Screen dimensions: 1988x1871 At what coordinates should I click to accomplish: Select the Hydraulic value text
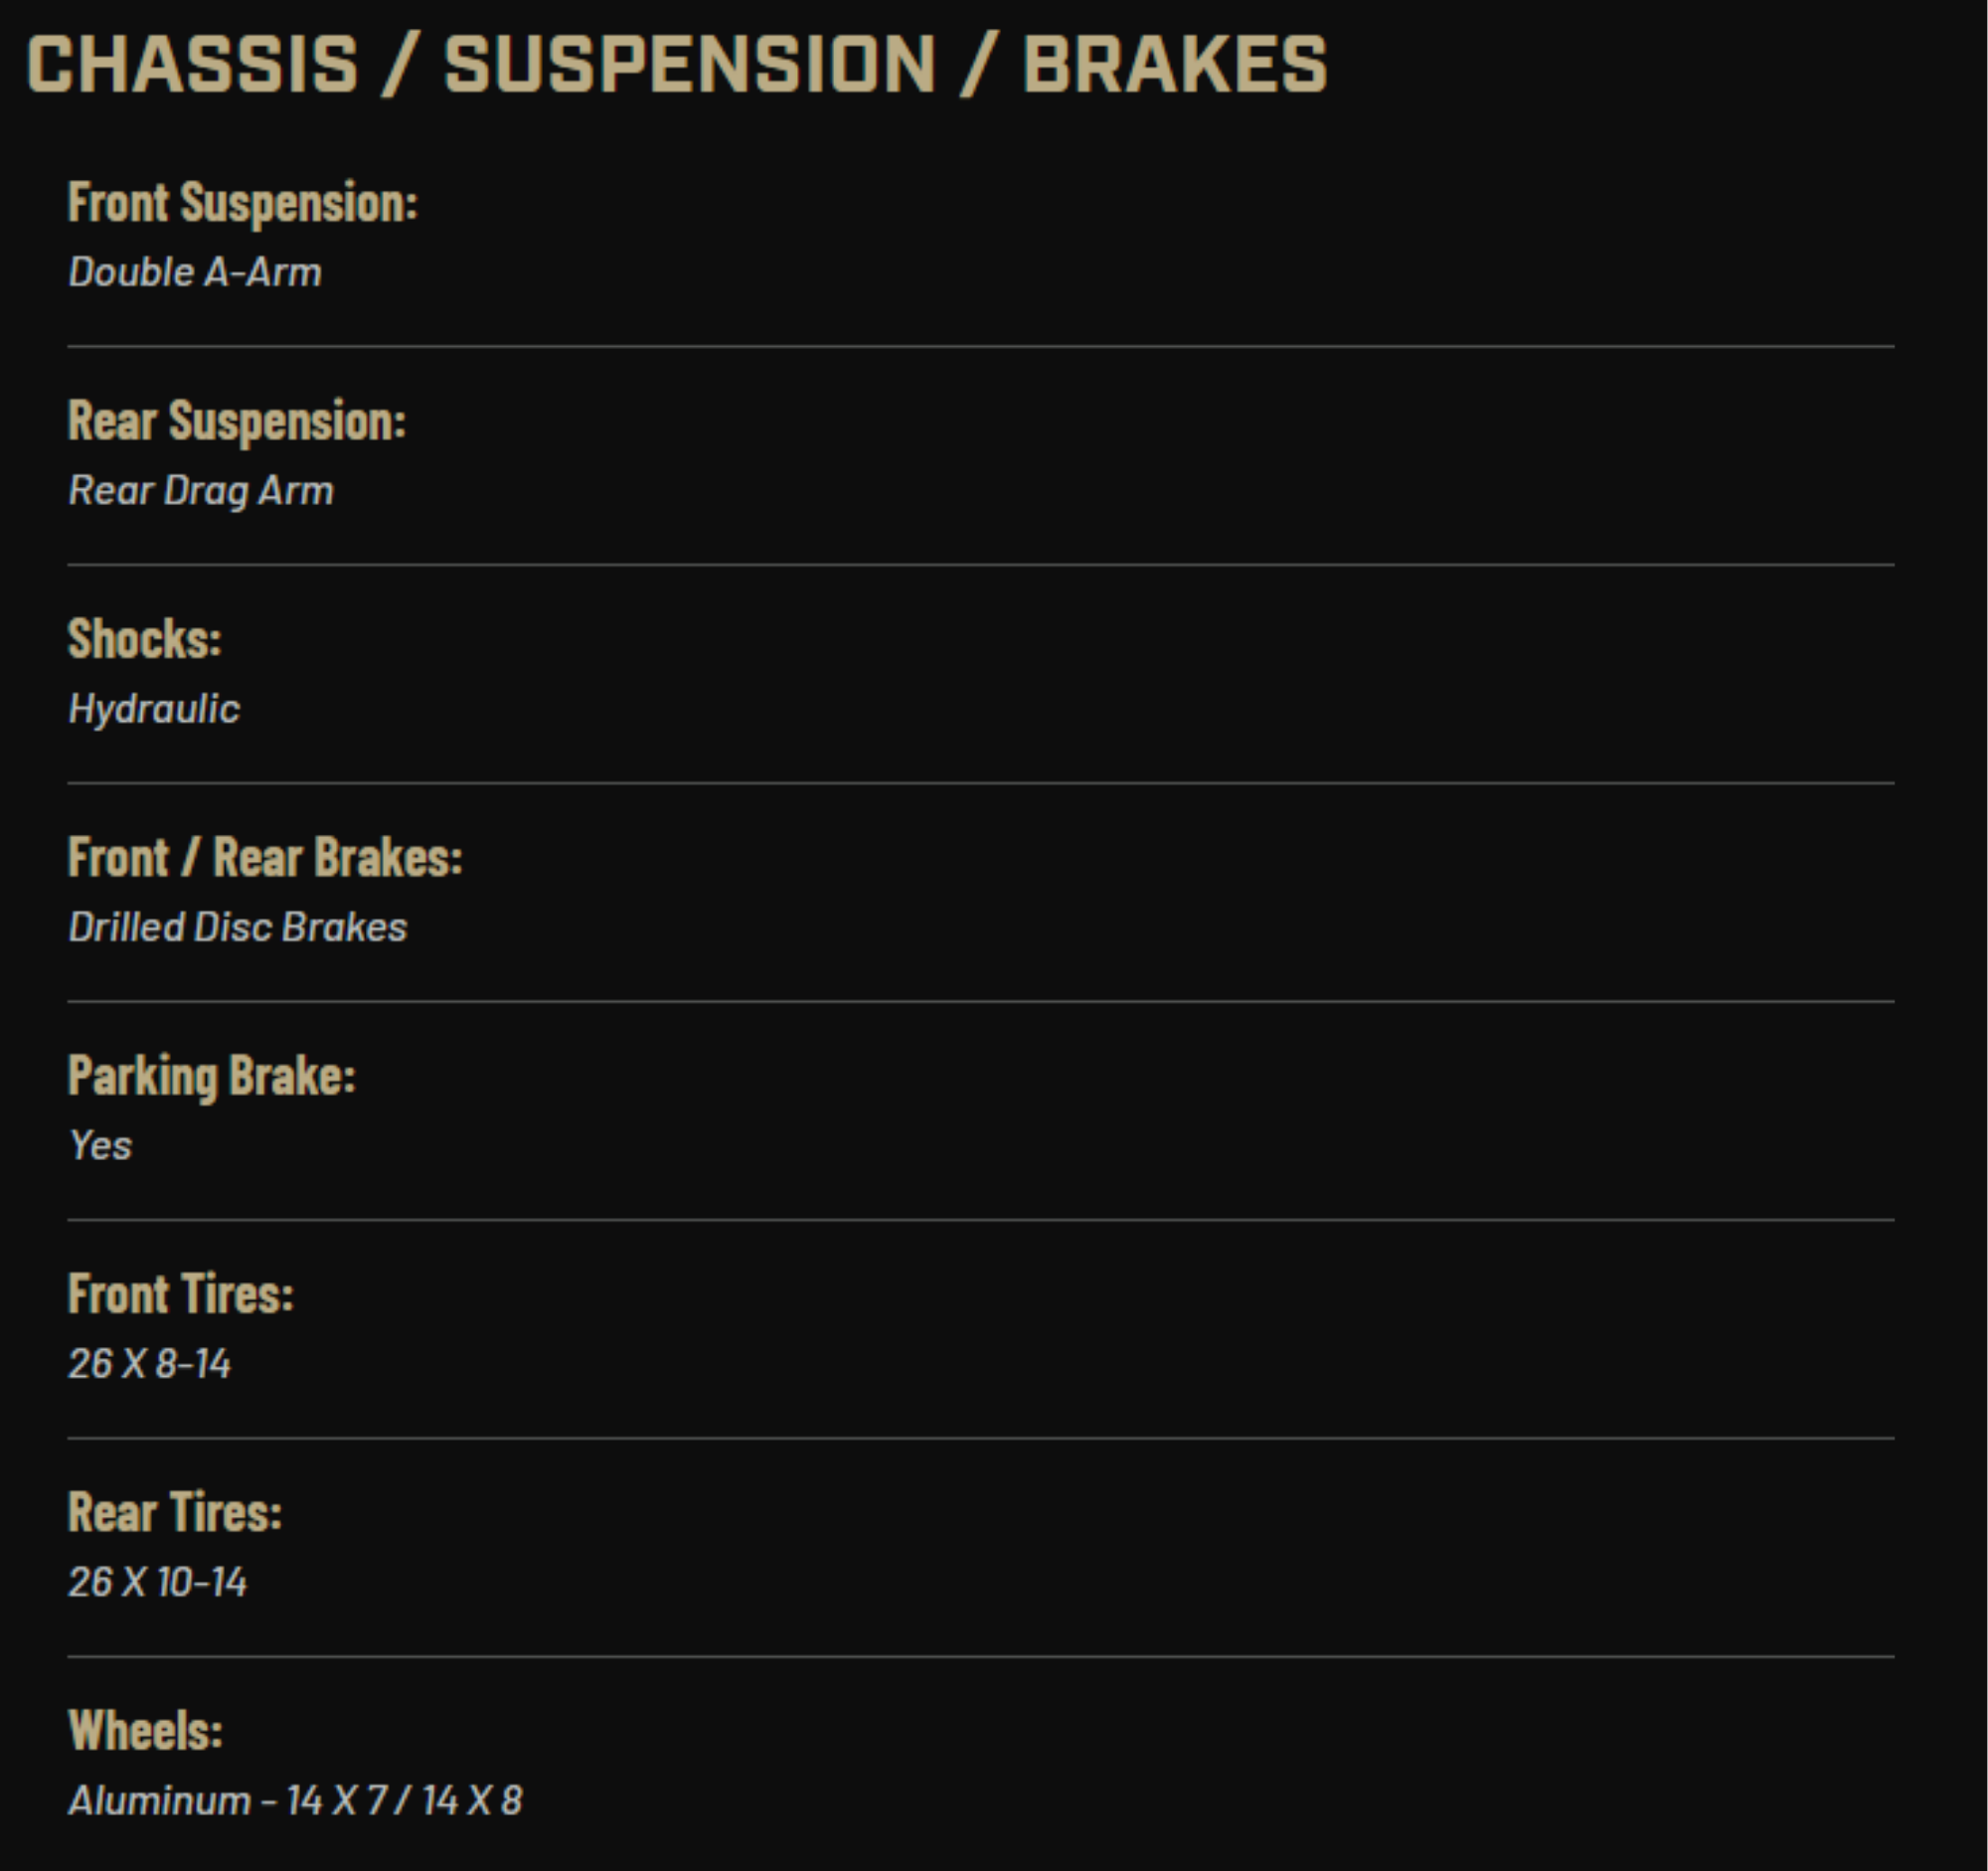tap(154, 709)
